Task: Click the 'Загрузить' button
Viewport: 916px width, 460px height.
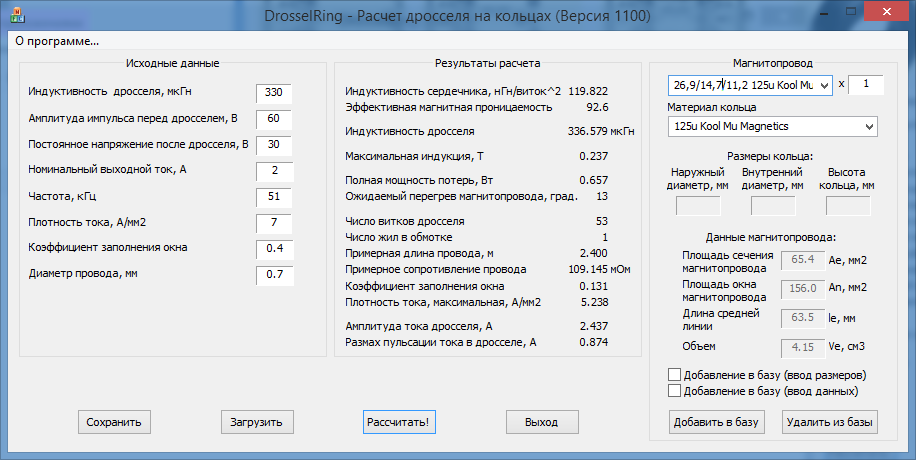Action: 257,422
